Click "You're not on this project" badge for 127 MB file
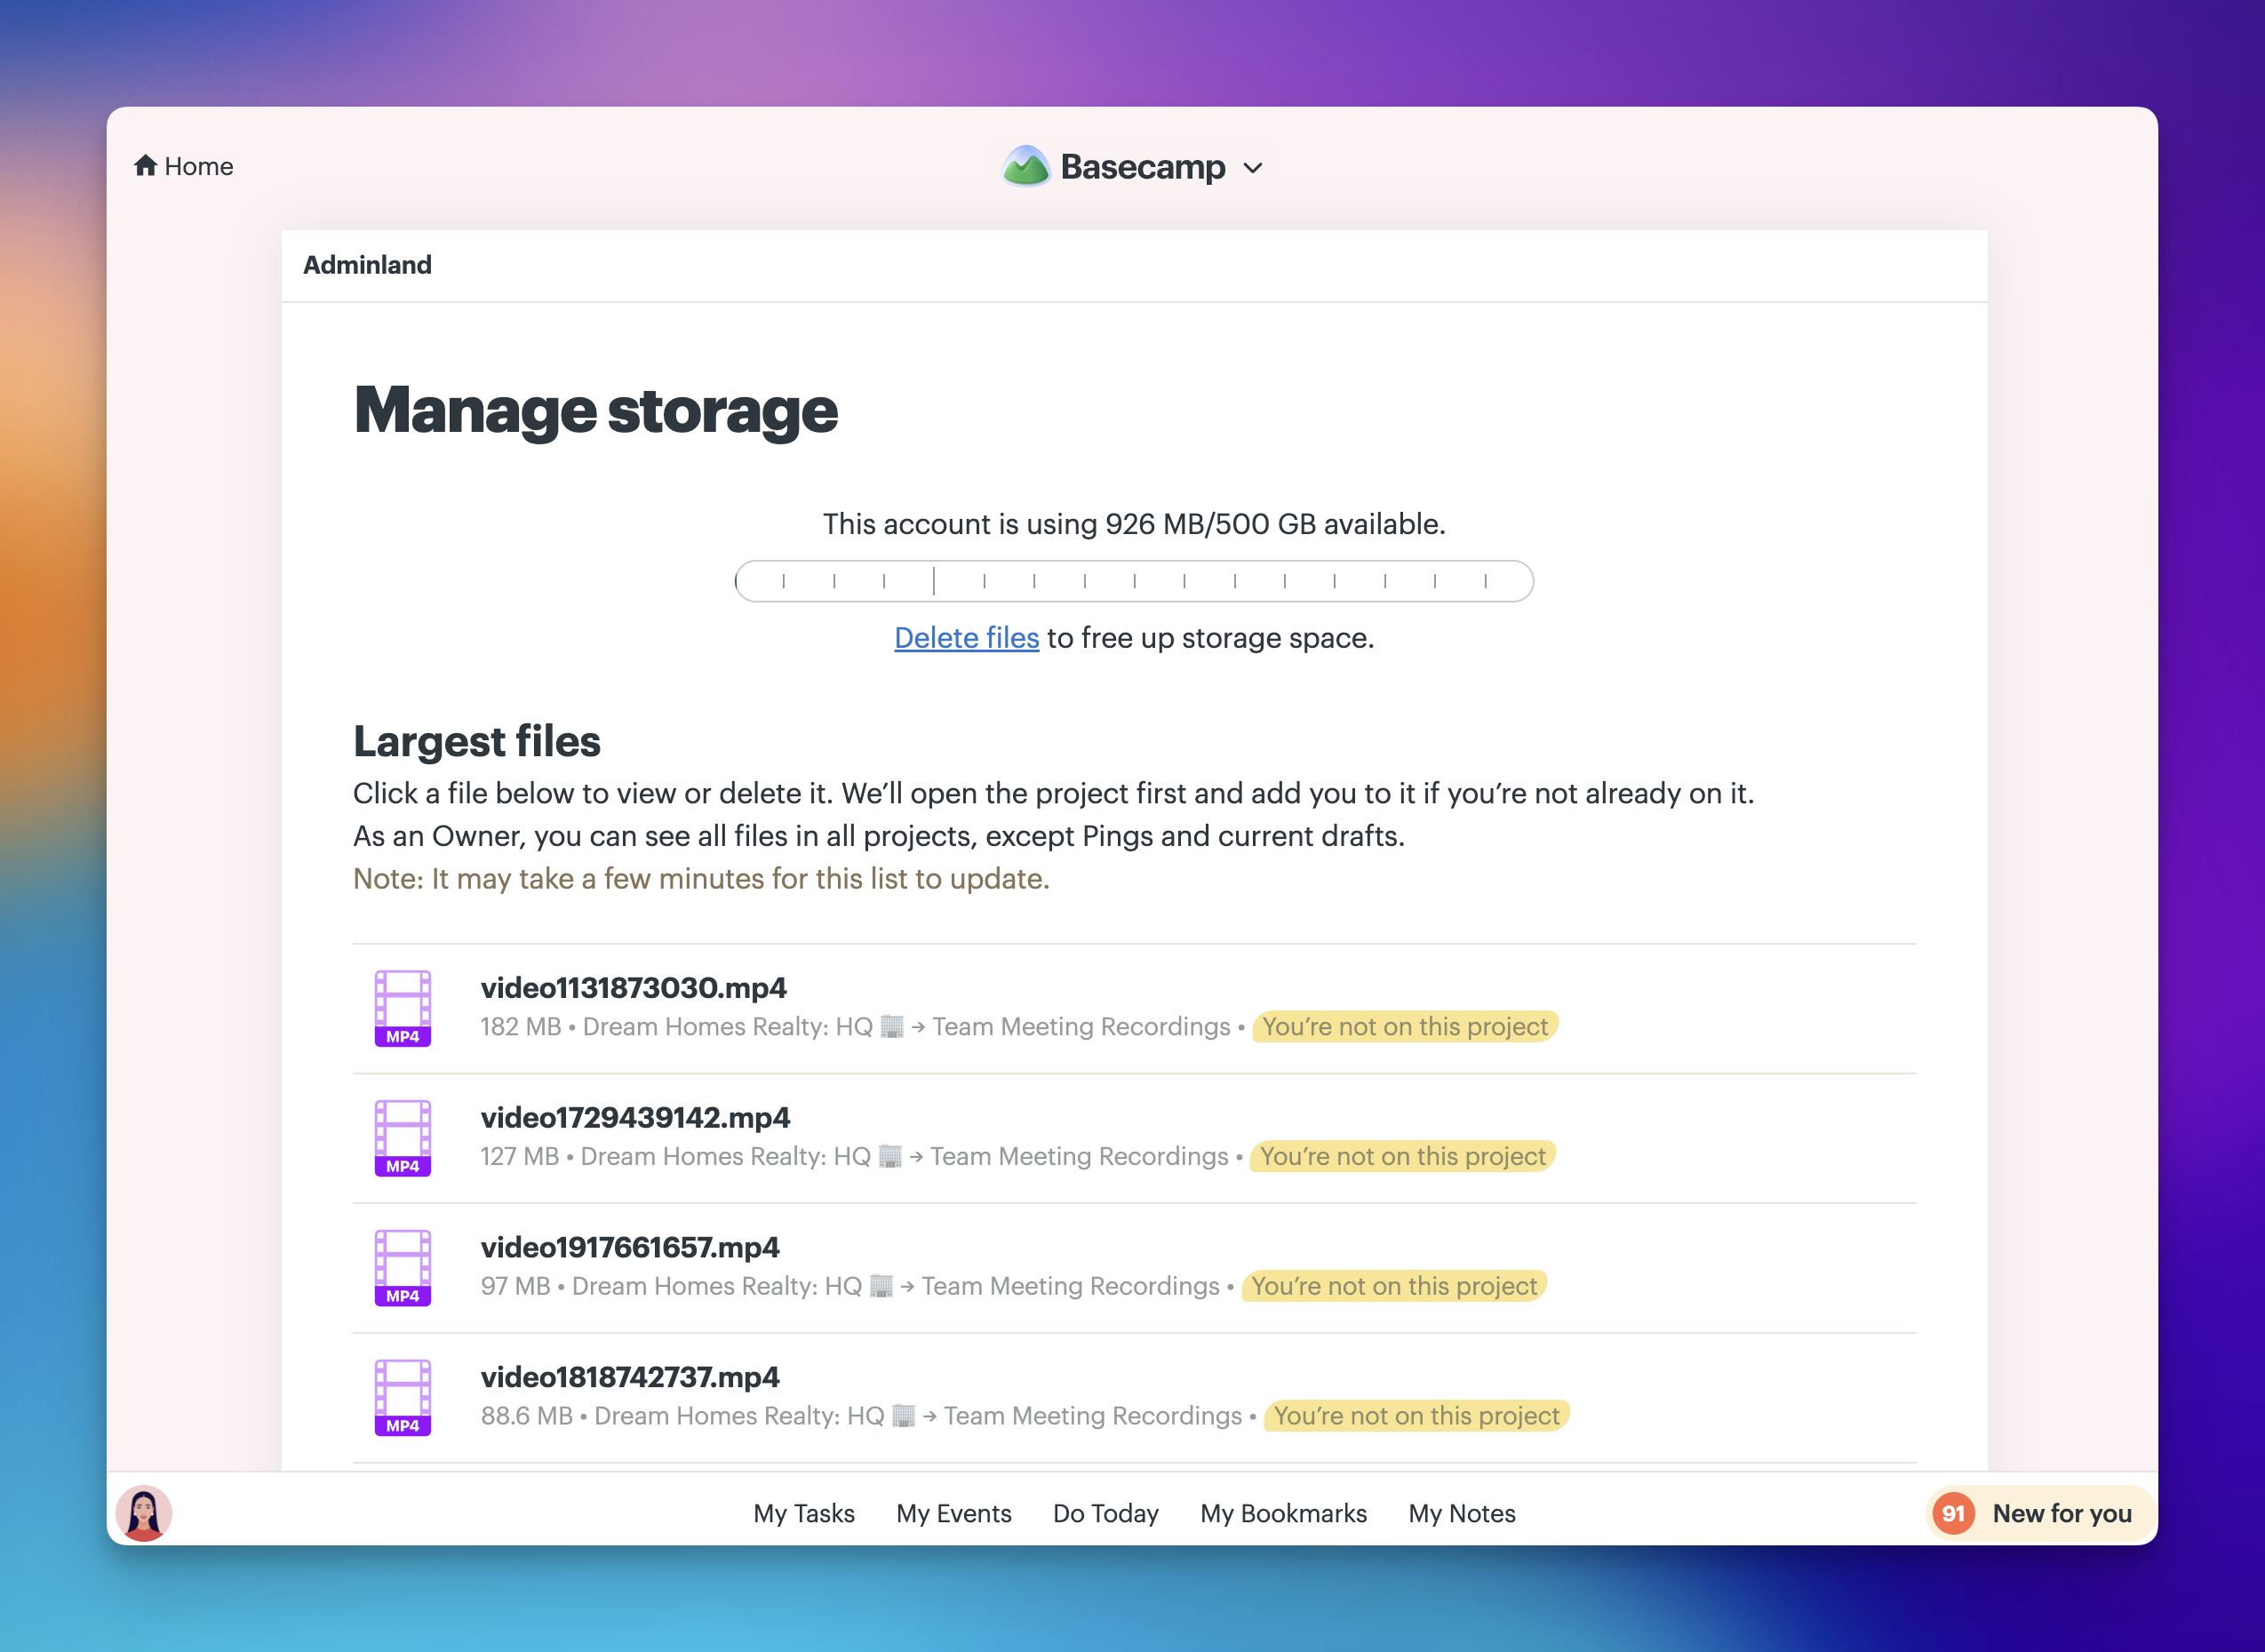 (x=1403, y=1157)
